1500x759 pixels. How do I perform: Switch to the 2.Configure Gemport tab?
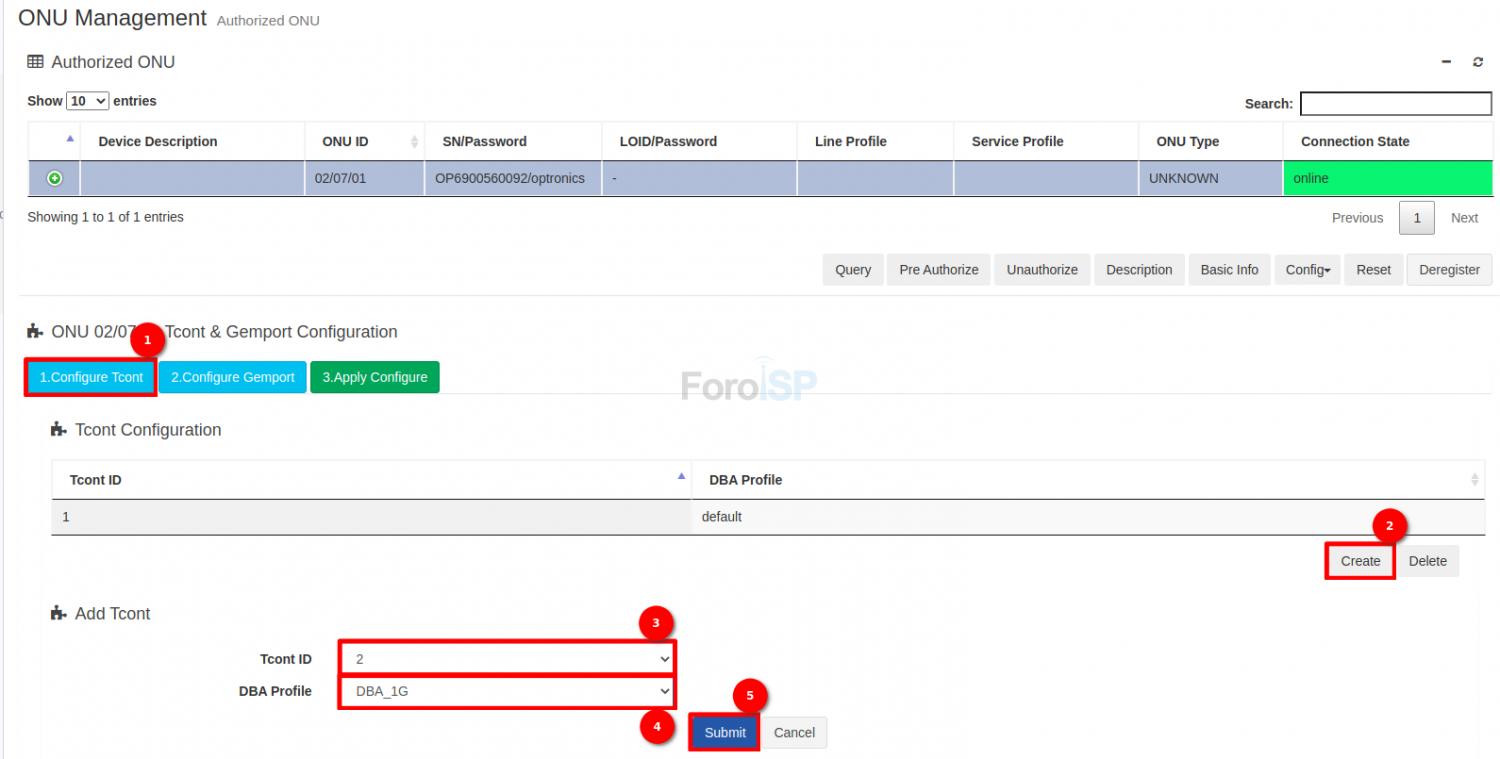(x=232, y=377)
